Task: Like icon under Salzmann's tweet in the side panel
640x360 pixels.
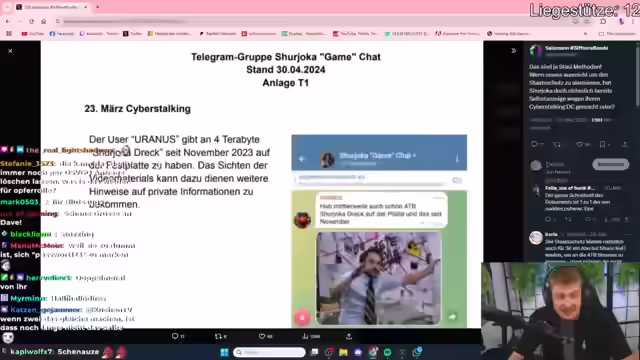Action: (x=579, y=144)
